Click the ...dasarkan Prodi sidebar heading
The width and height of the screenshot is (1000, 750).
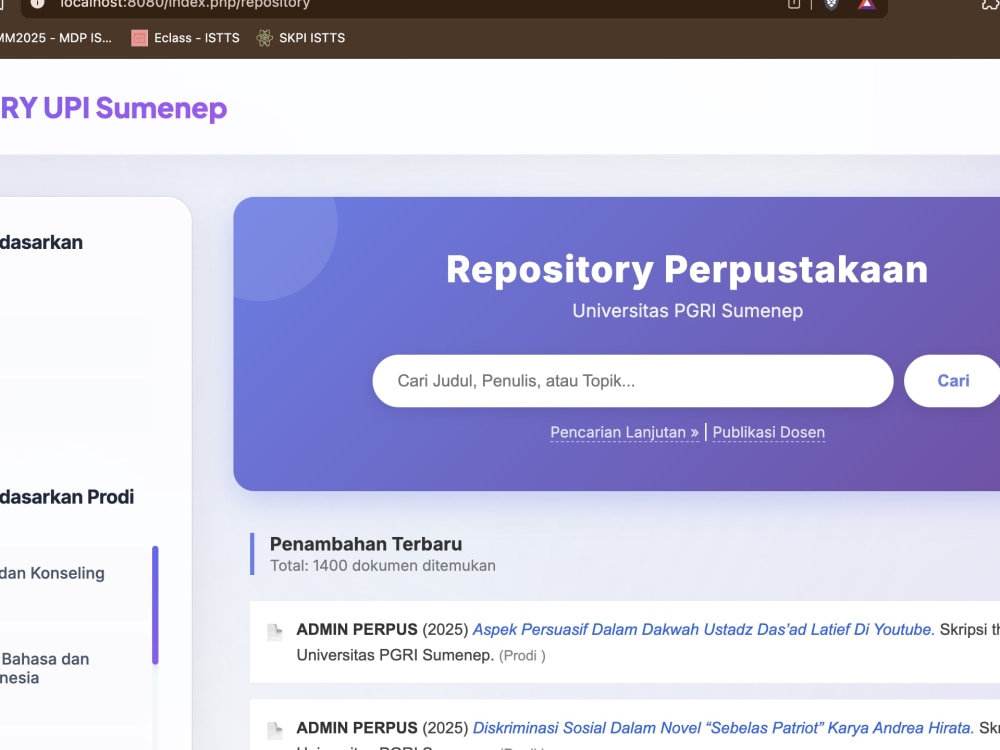(x=67, y=497)
